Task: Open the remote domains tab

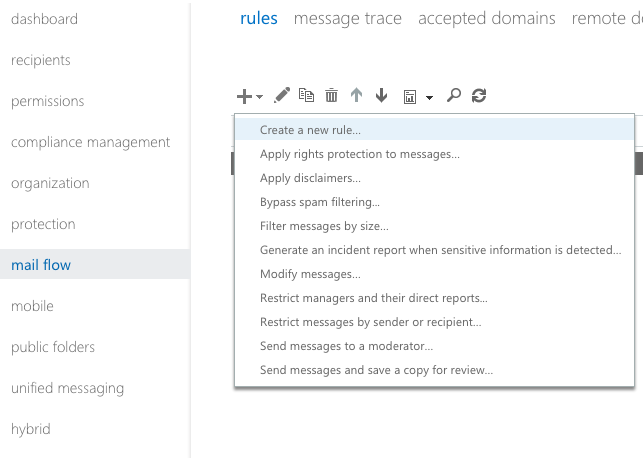Action: pos(607,18)
